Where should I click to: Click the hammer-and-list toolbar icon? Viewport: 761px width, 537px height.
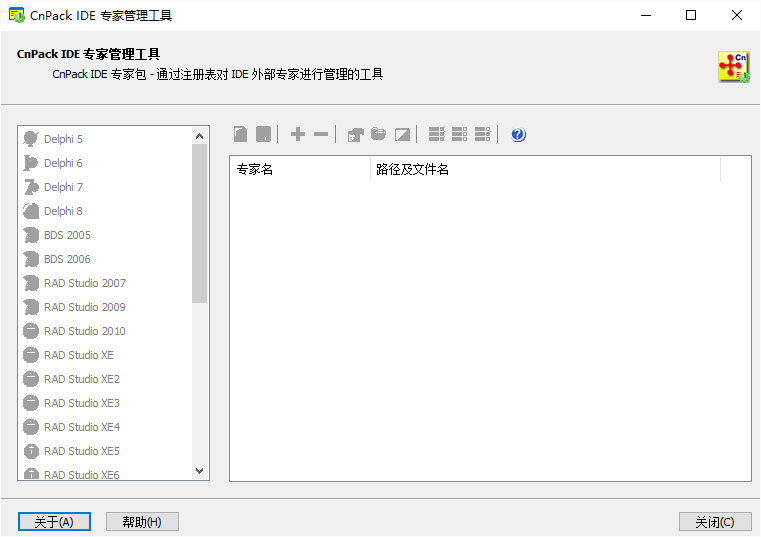[355, 134]
